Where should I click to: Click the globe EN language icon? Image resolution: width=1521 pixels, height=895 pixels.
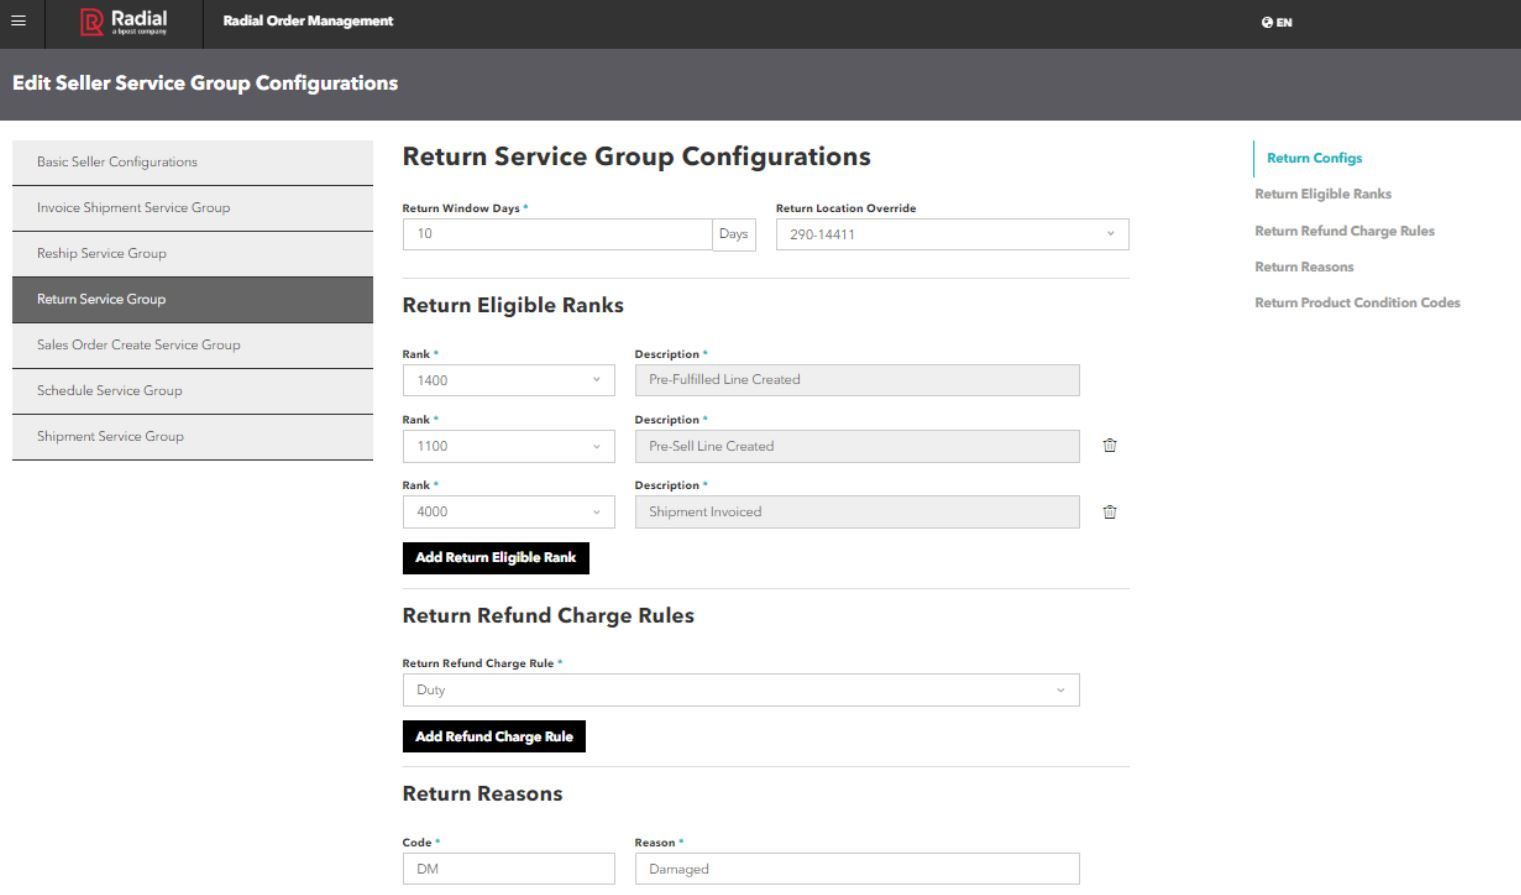[1276, 22]
